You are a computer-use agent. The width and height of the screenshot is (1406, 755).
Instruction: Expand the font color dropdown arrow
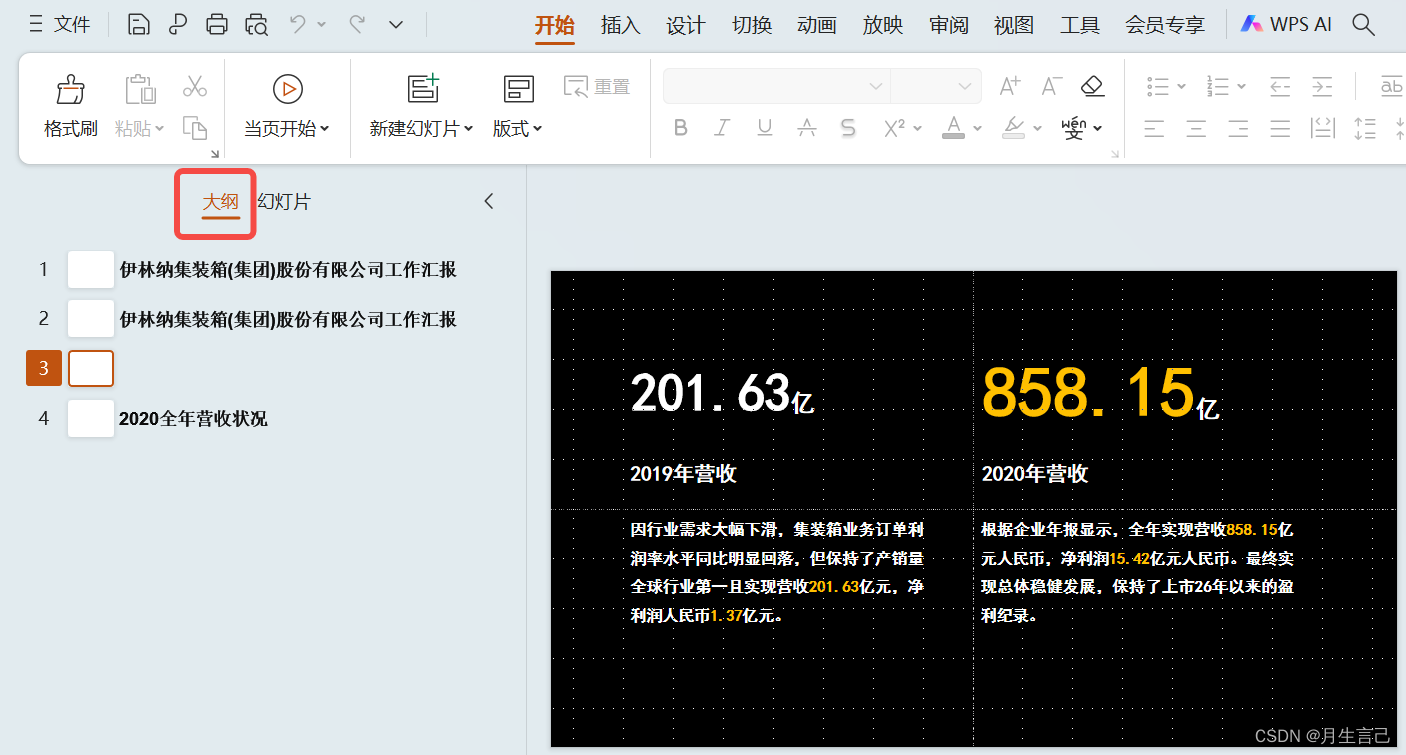(x=977, y=129)
